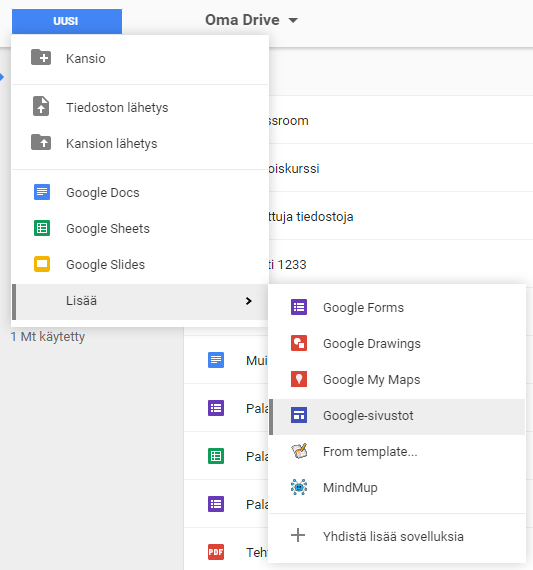Click the From template pencil icon
This screenshot has width=533, height=570.
click(299, 451)
